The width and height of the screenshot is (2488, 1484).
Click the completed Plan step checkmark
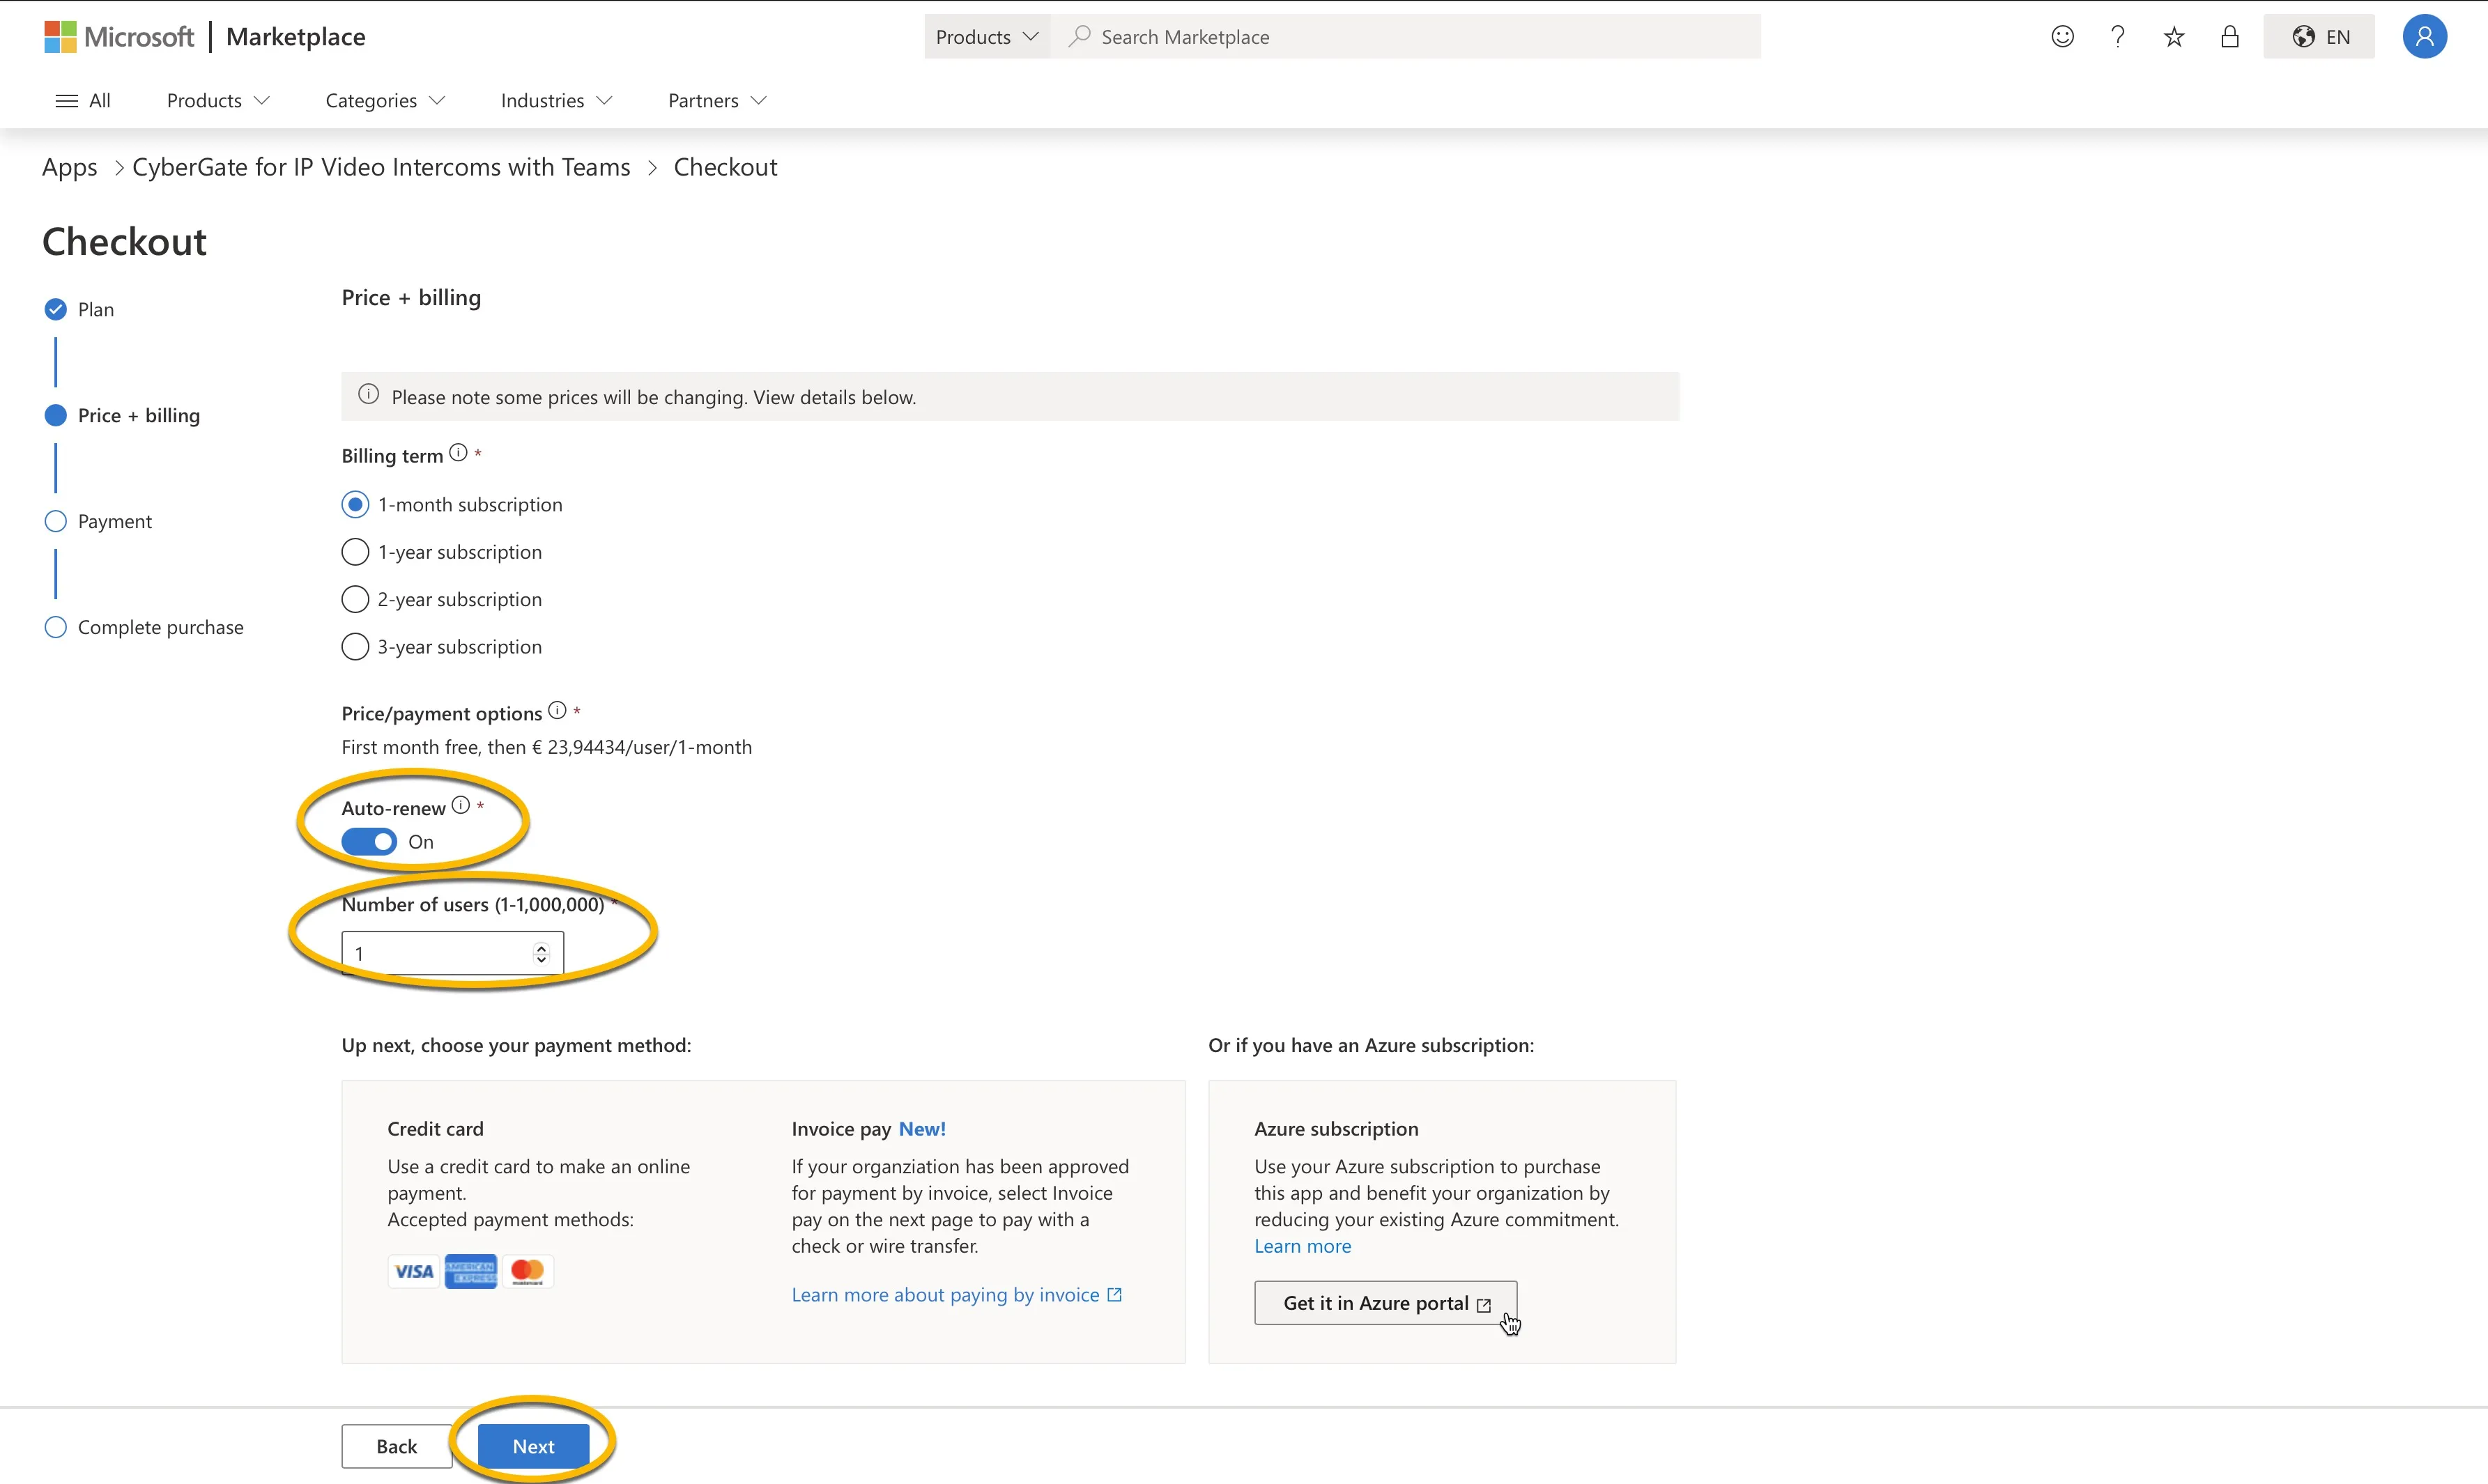[x=56, y=310]
